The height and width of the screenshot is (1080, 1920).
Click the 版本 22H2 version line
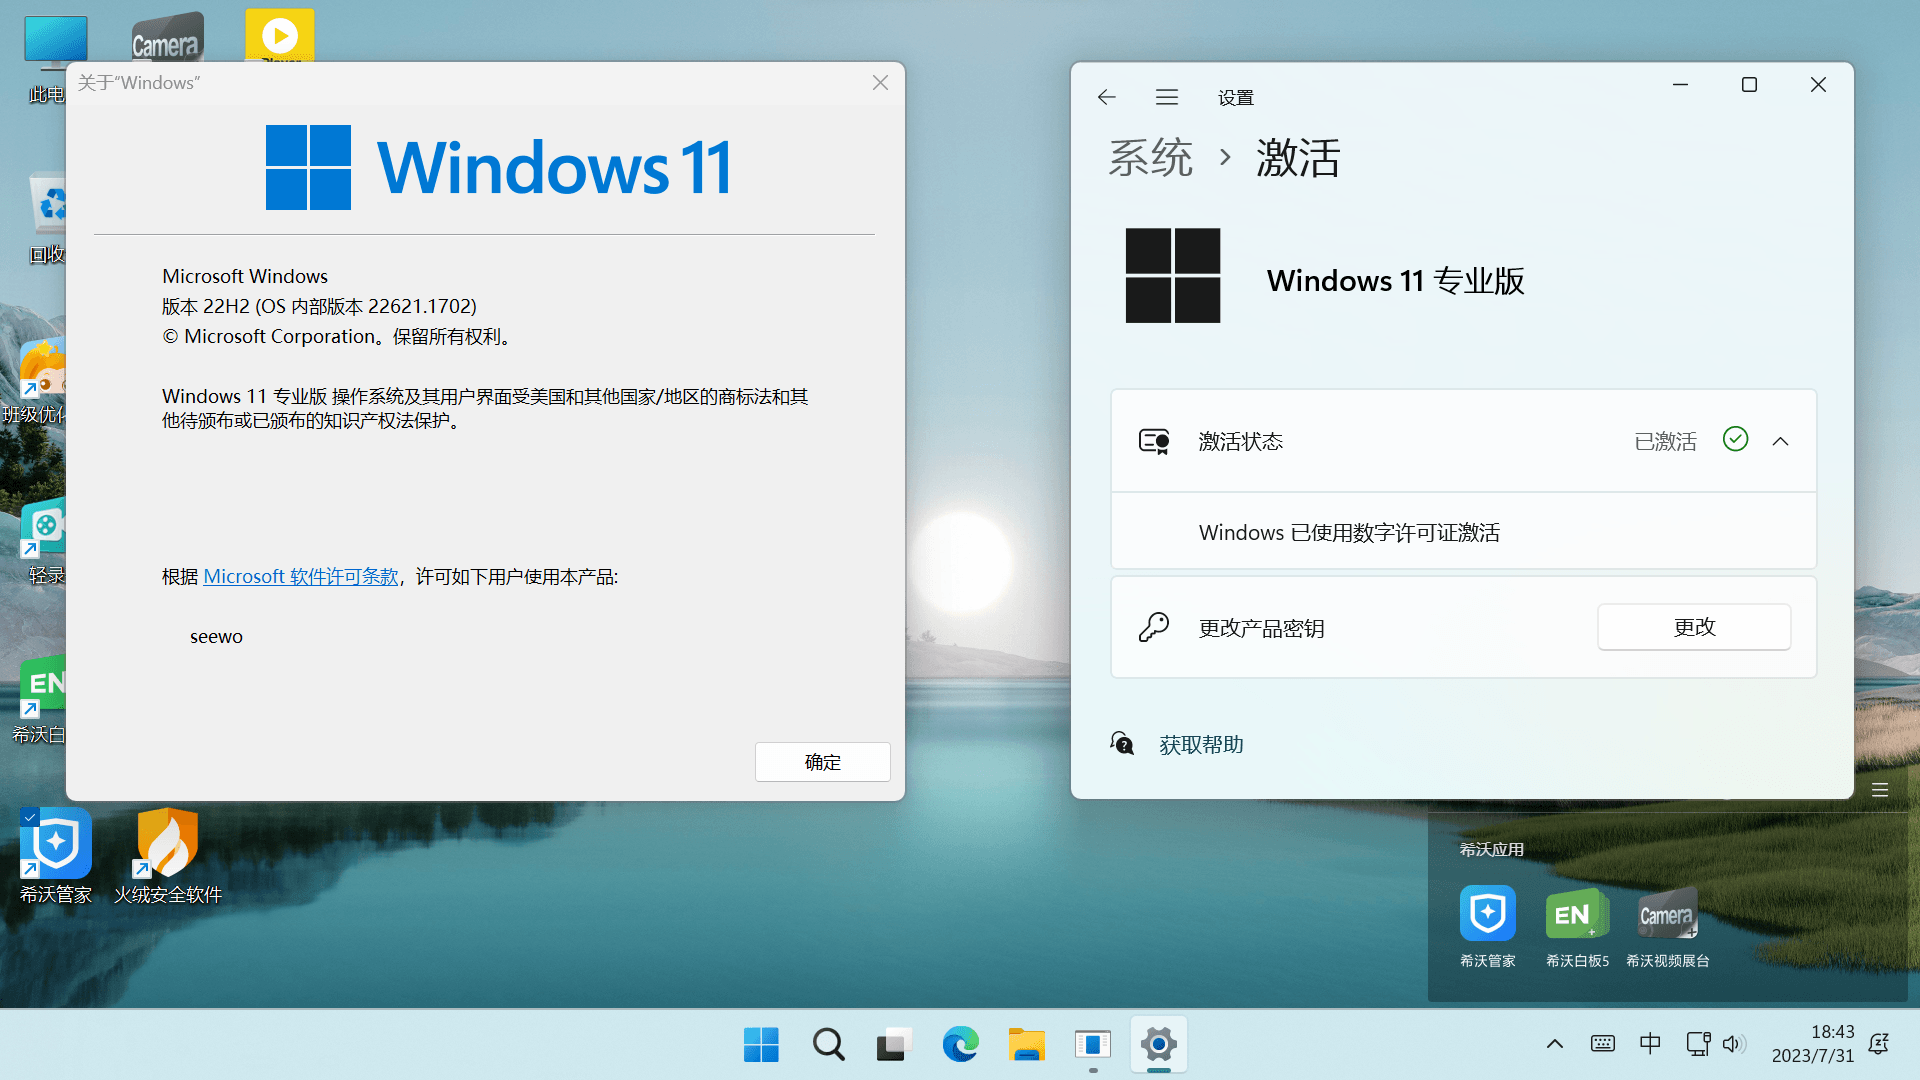(x=319, y=306)
